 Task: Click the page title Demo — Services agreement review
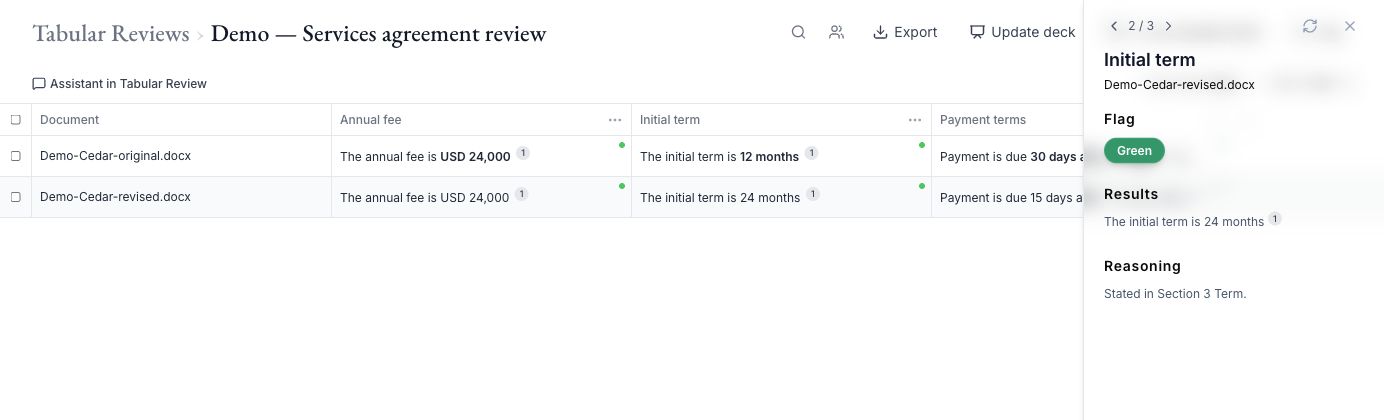click(x=379, y=34)
